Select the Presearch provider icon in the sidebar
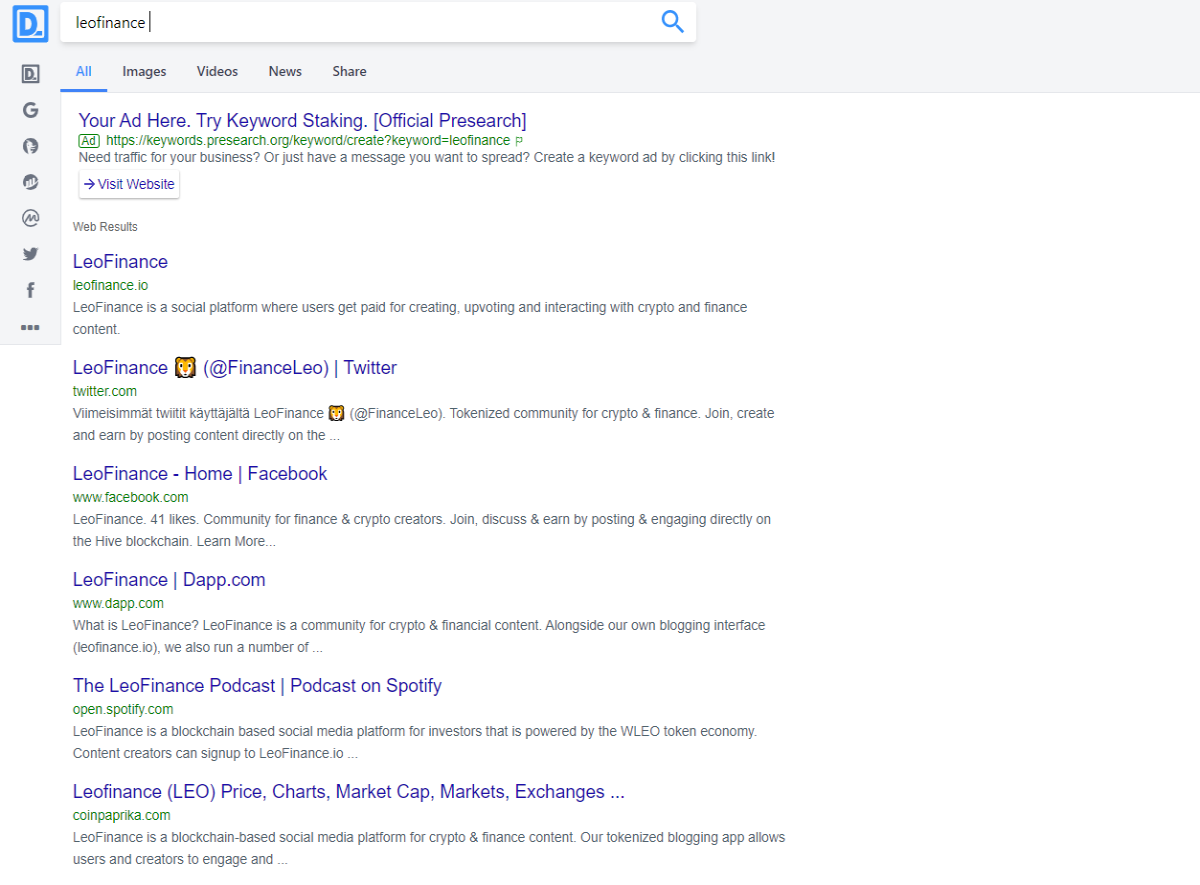 (30, 74)
